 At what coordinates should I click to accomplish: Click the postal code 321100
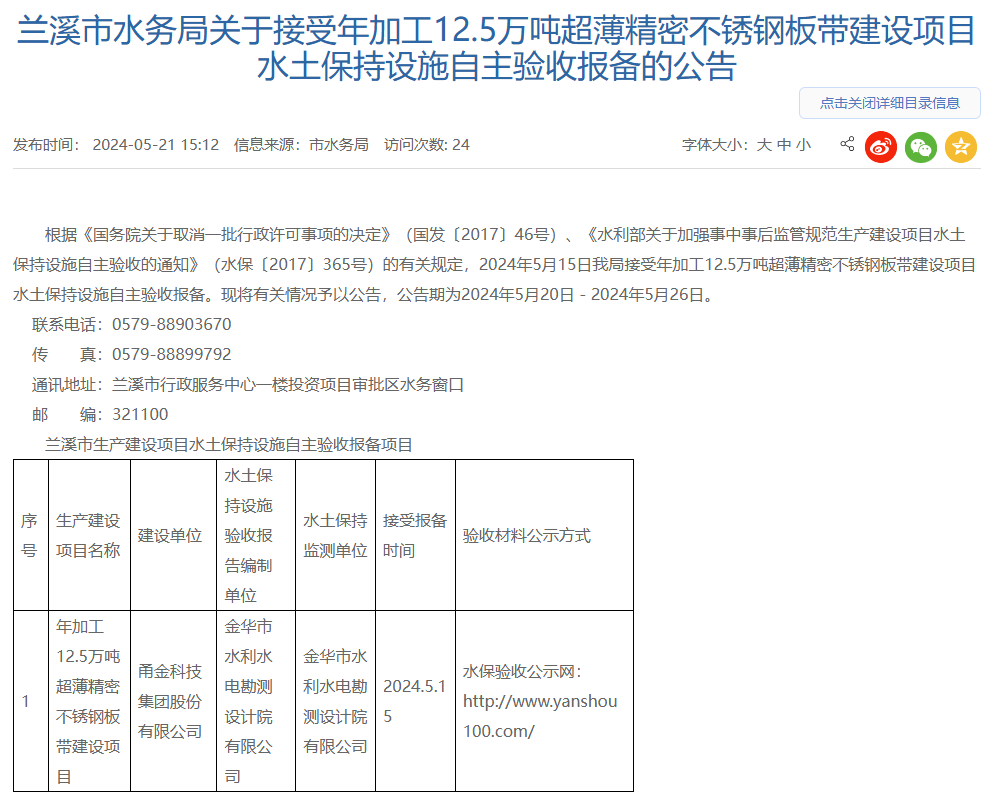tap(140, 415)
